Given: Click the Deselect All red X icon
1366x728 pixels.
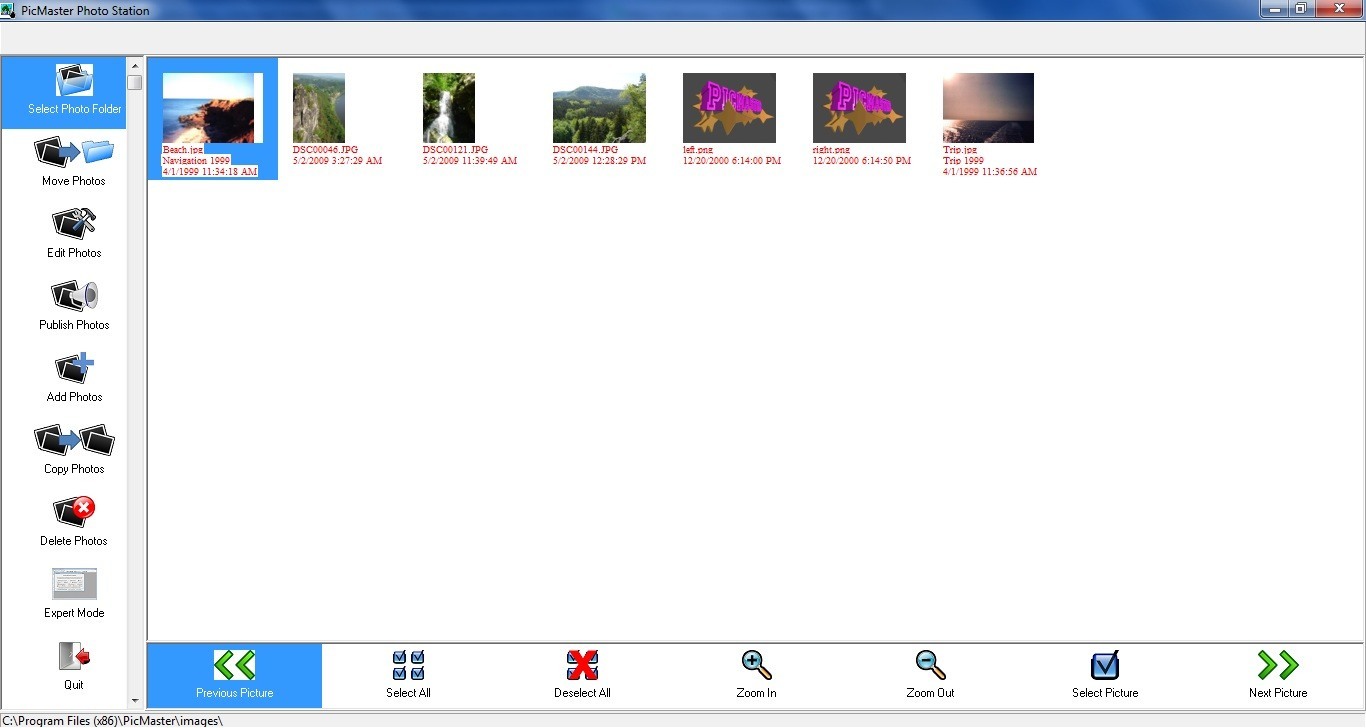Looking at the screenshot, I should click(582, 665).
